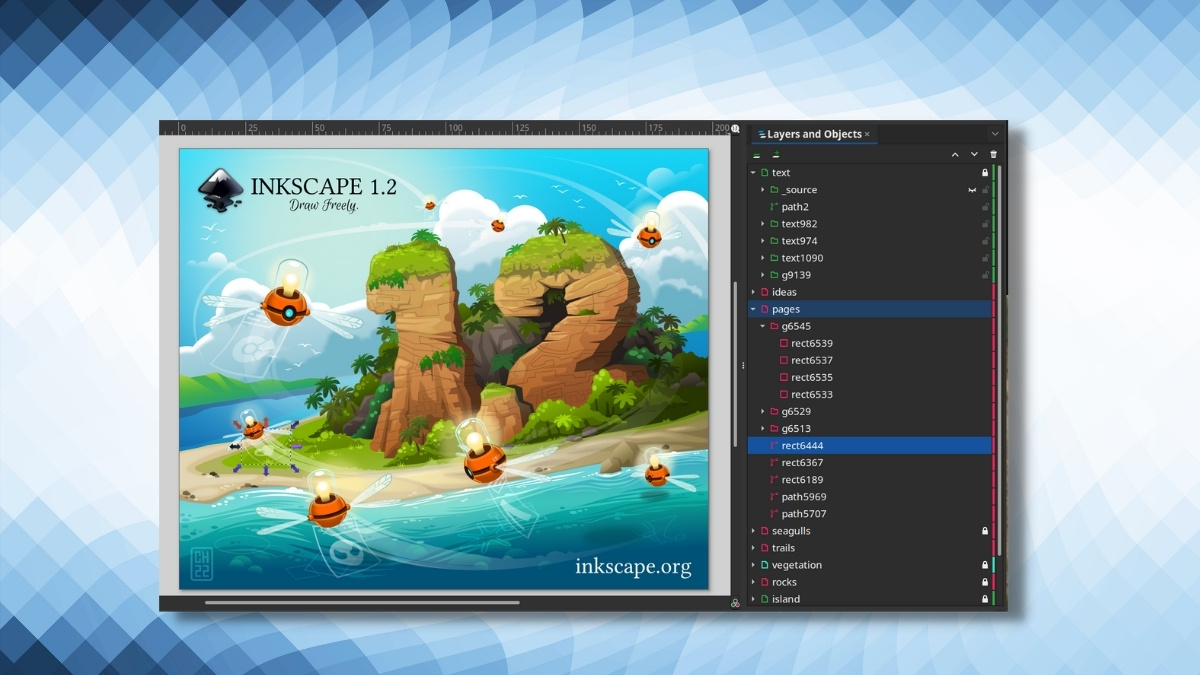Add a new layer using the plus icon
The width and height of the screenshot is (1200, 675).
[x=775, y=155]
